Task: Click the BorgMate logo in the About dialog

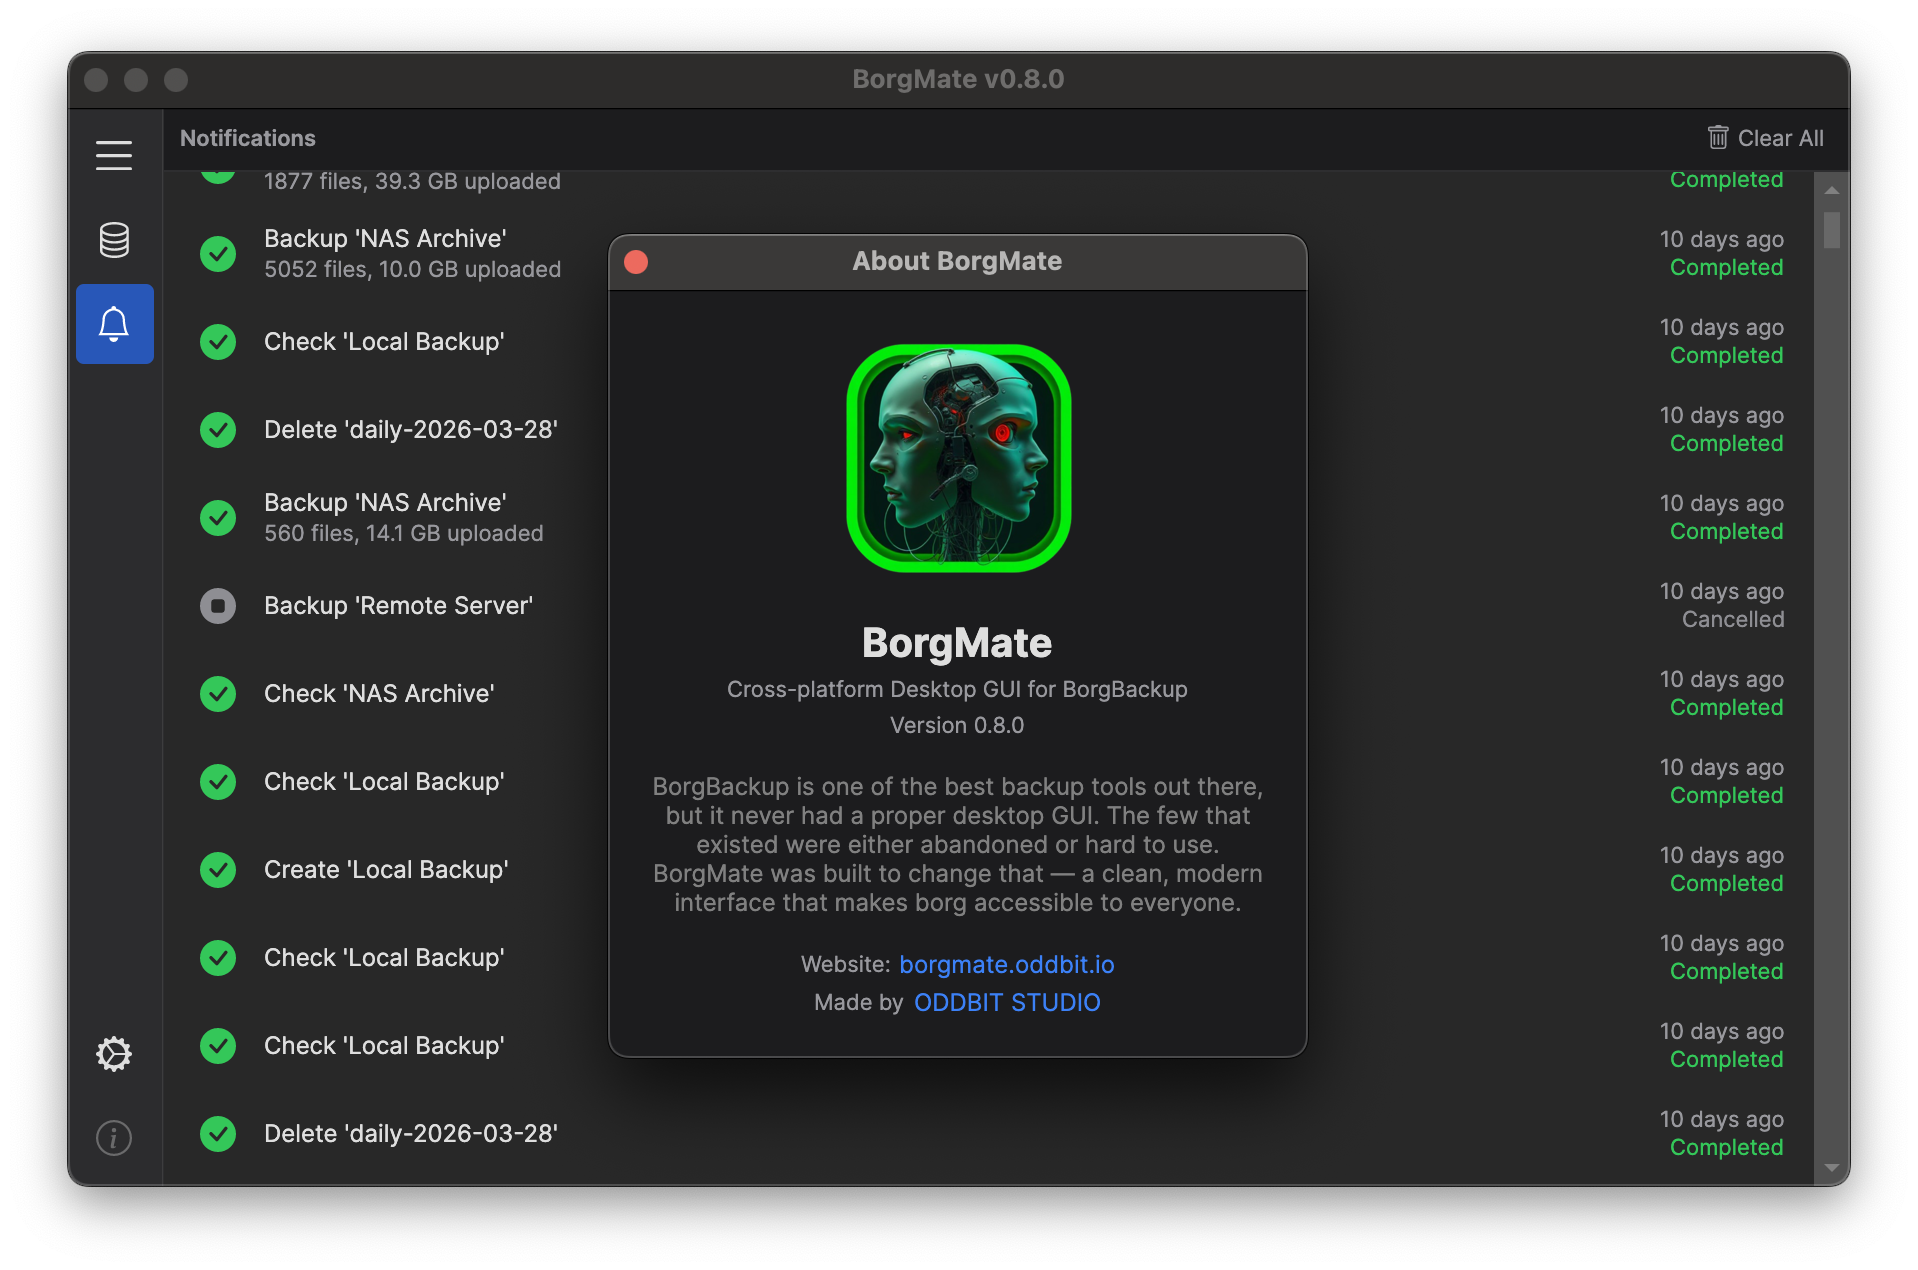Action: 958,459
